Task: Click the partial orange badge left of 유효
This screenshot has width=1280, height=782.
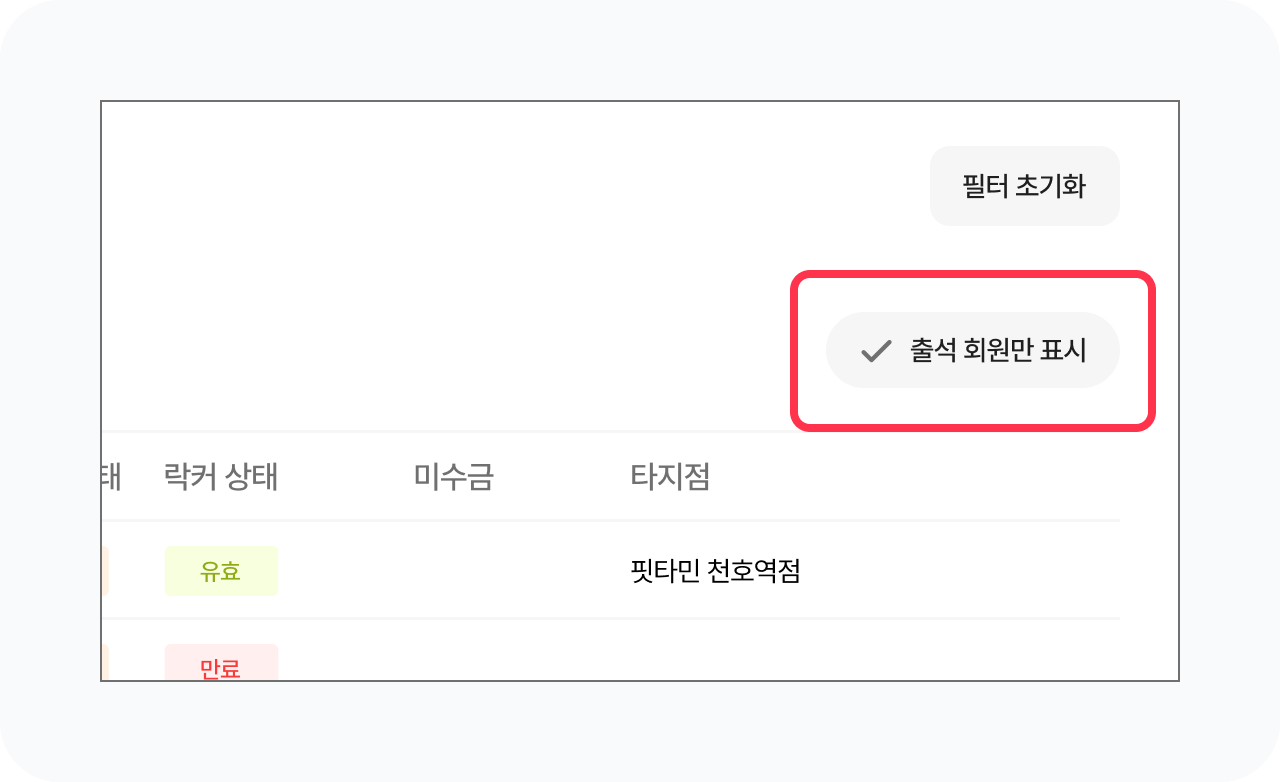Action: tap(104, 571)
